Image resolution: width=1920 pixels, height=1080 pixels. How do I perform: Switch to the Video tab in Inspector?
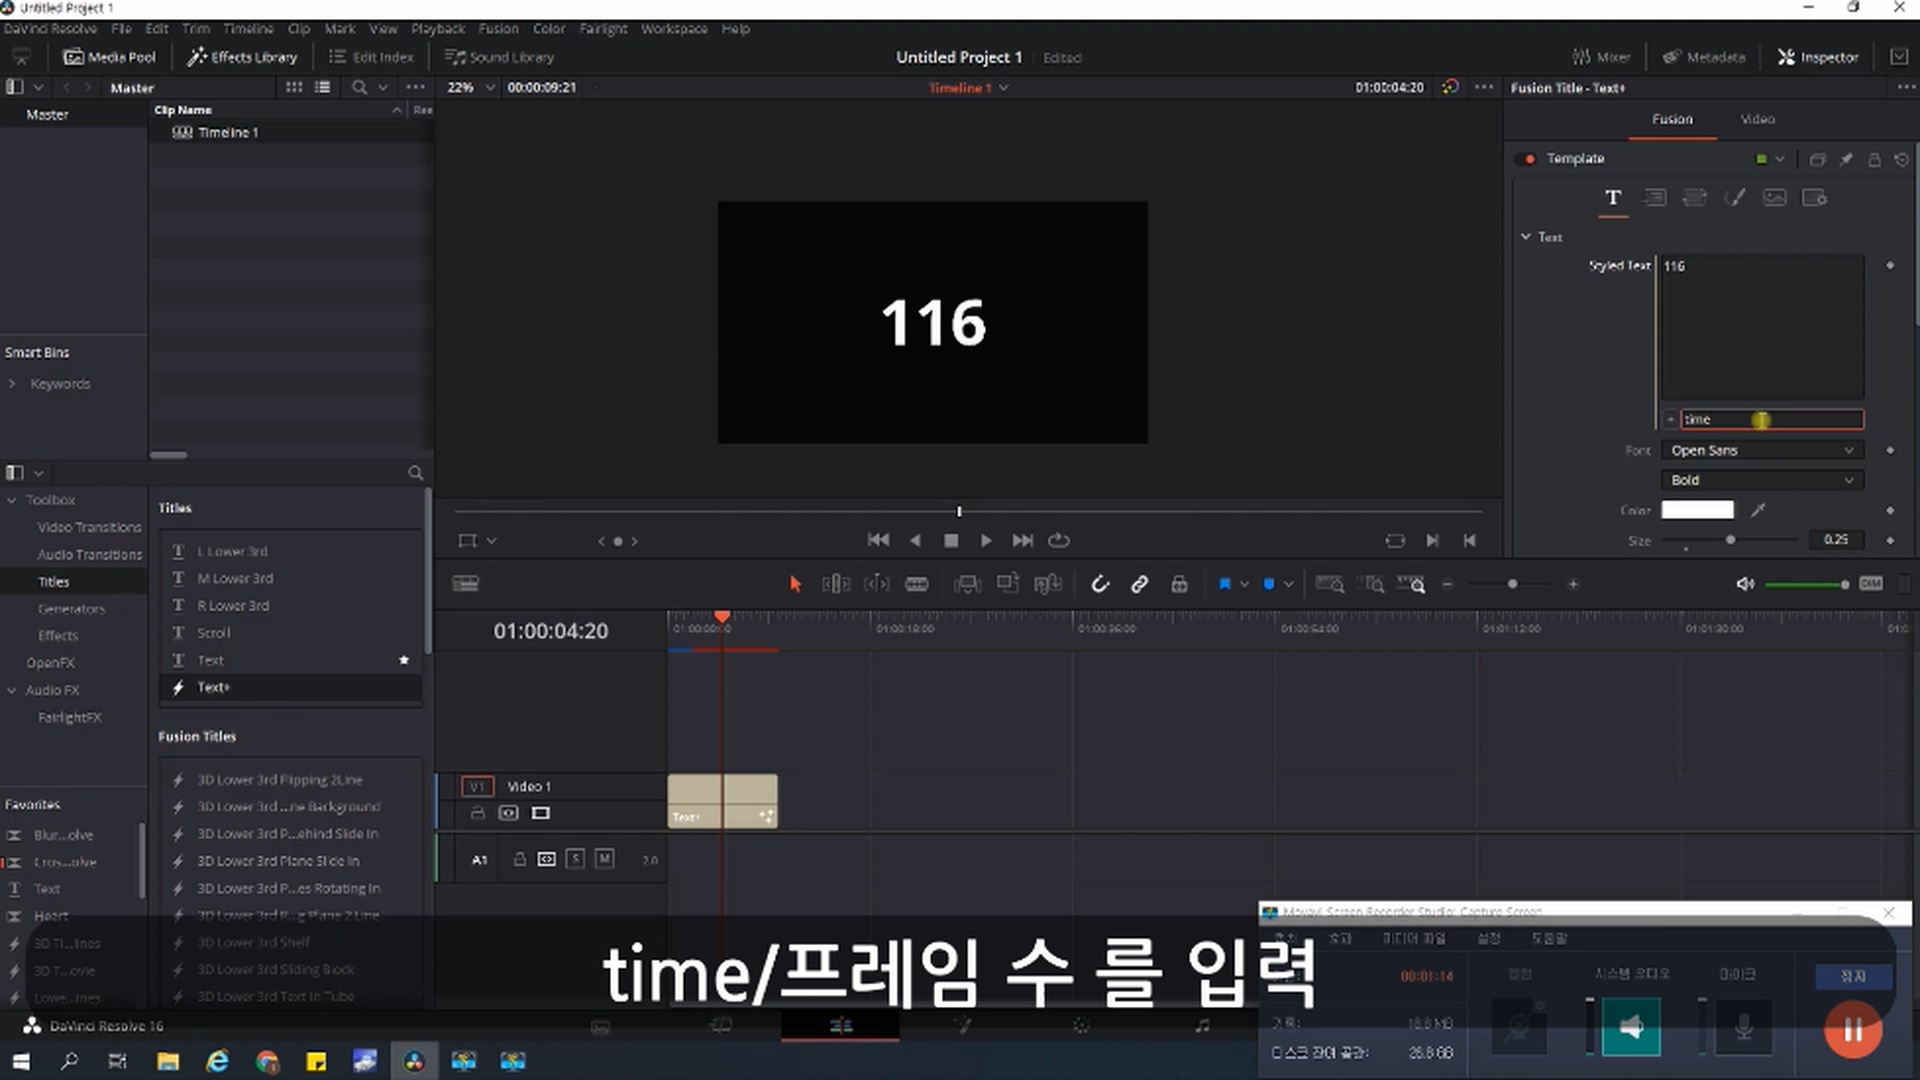1757,119
